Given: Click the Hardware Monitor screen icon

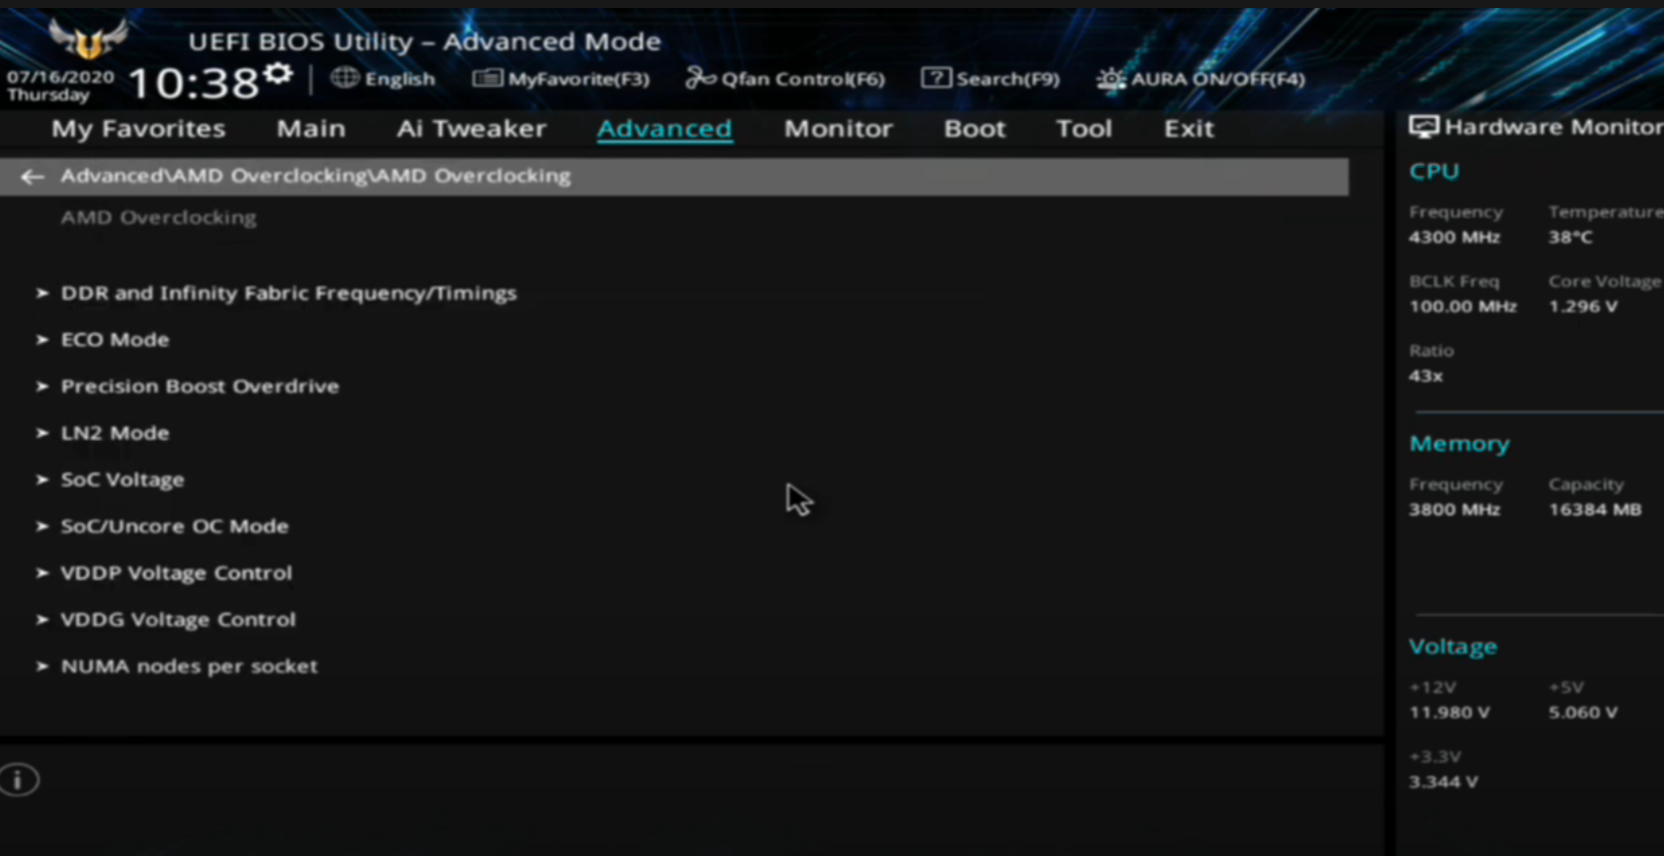Looking at the screenshot, I should [x=1423, y=127].
